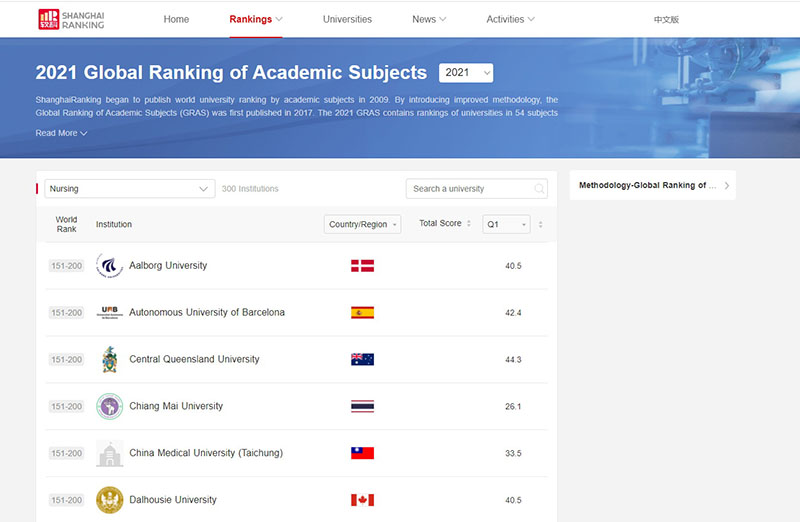Click the Autonomous University of Barcelona UAB logo
This screenshot has height=522, width=800.
click(110, 312)
